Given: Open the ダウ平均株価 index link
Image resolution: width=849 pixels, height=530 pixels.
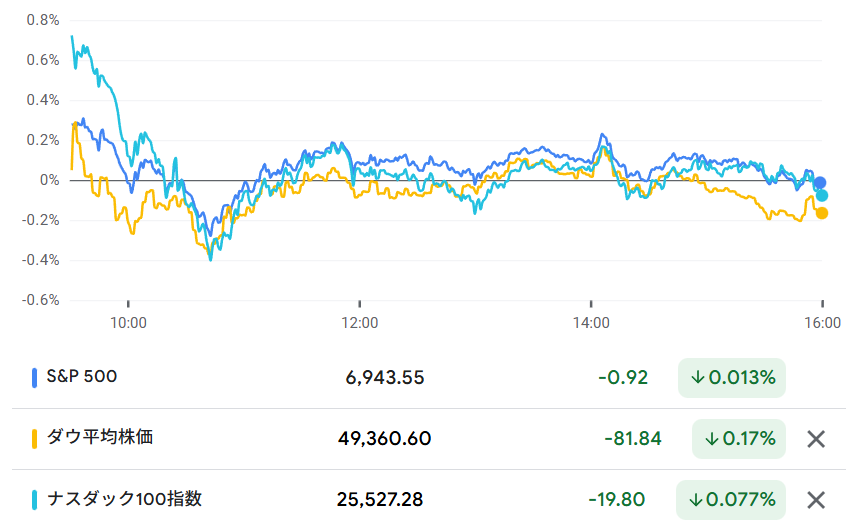Looking at the screenshot, I should click(99, 437).
